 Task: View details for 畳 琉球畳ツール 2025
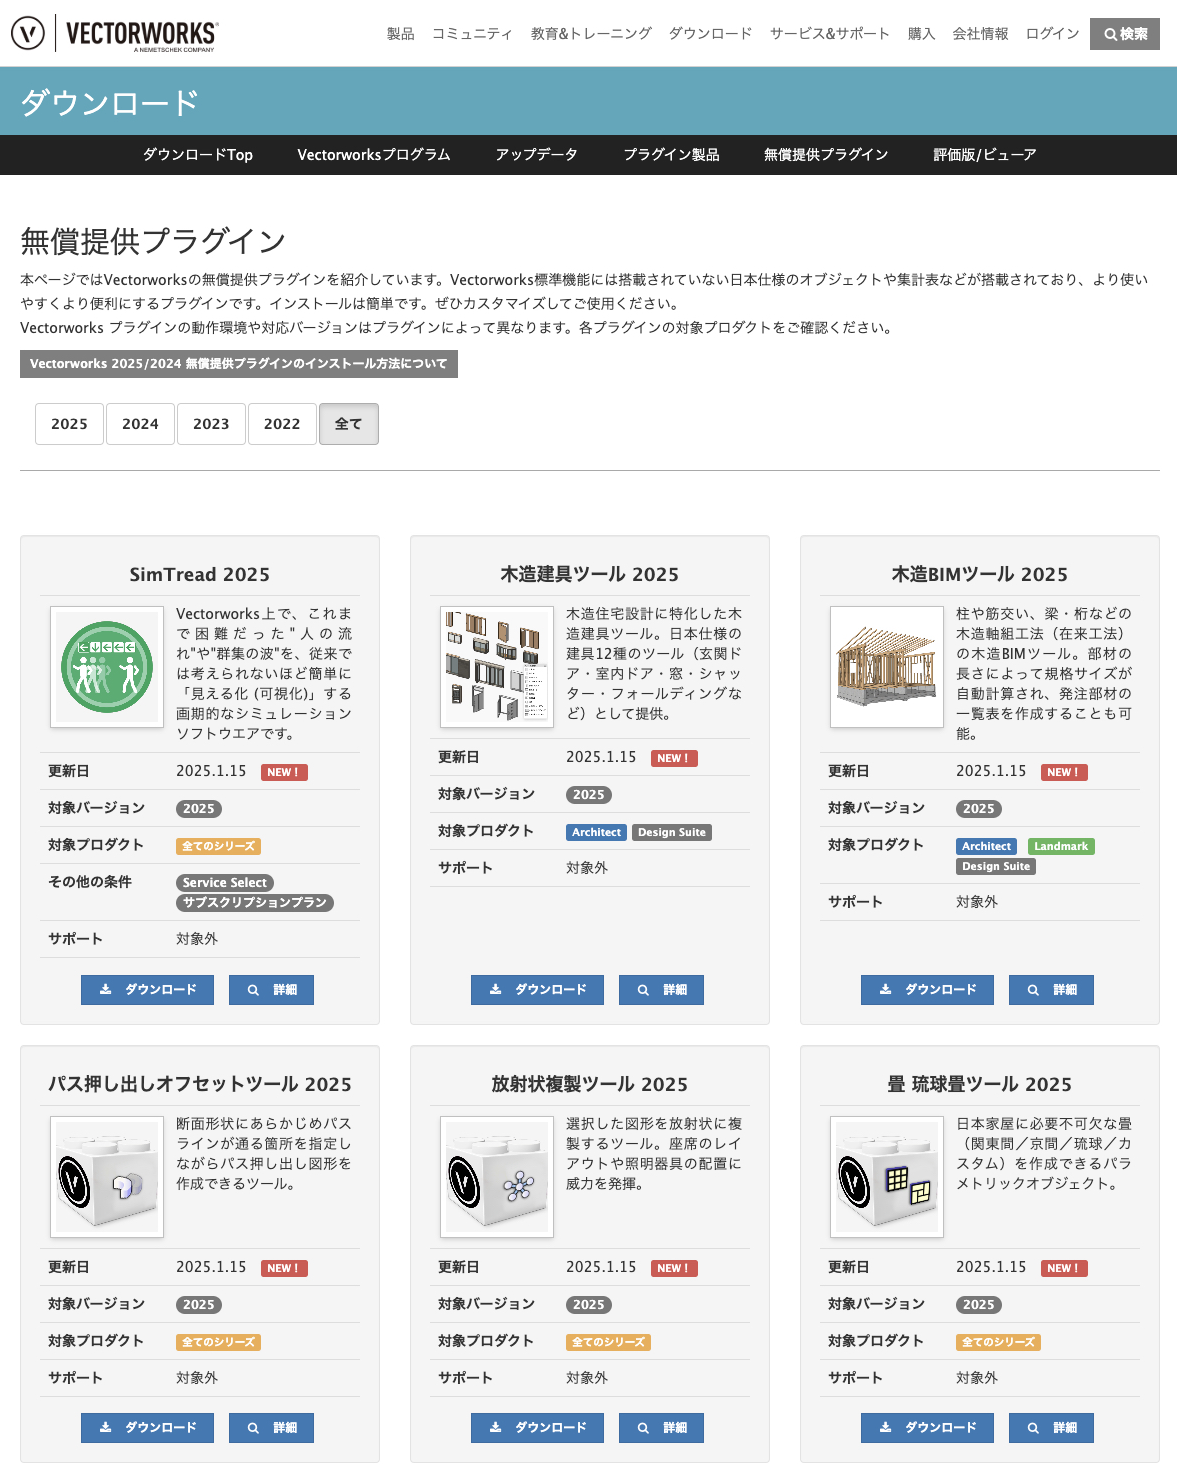(x=1051, y=1428)
